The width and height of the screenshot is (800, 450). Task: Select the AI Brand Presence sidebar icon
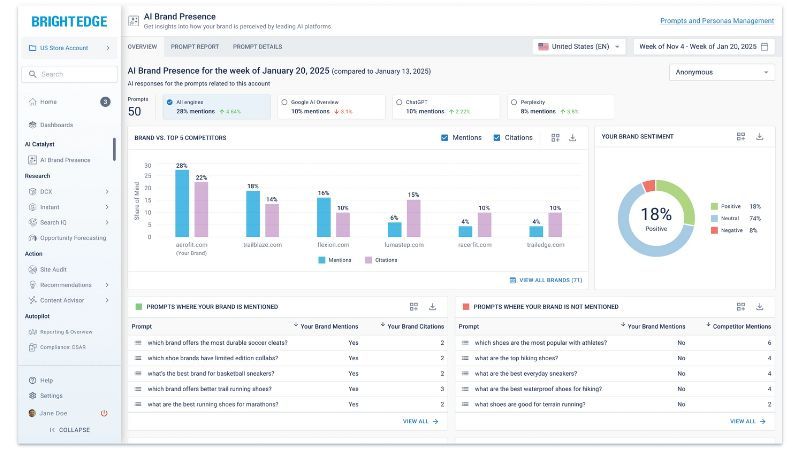pos(33,160)
